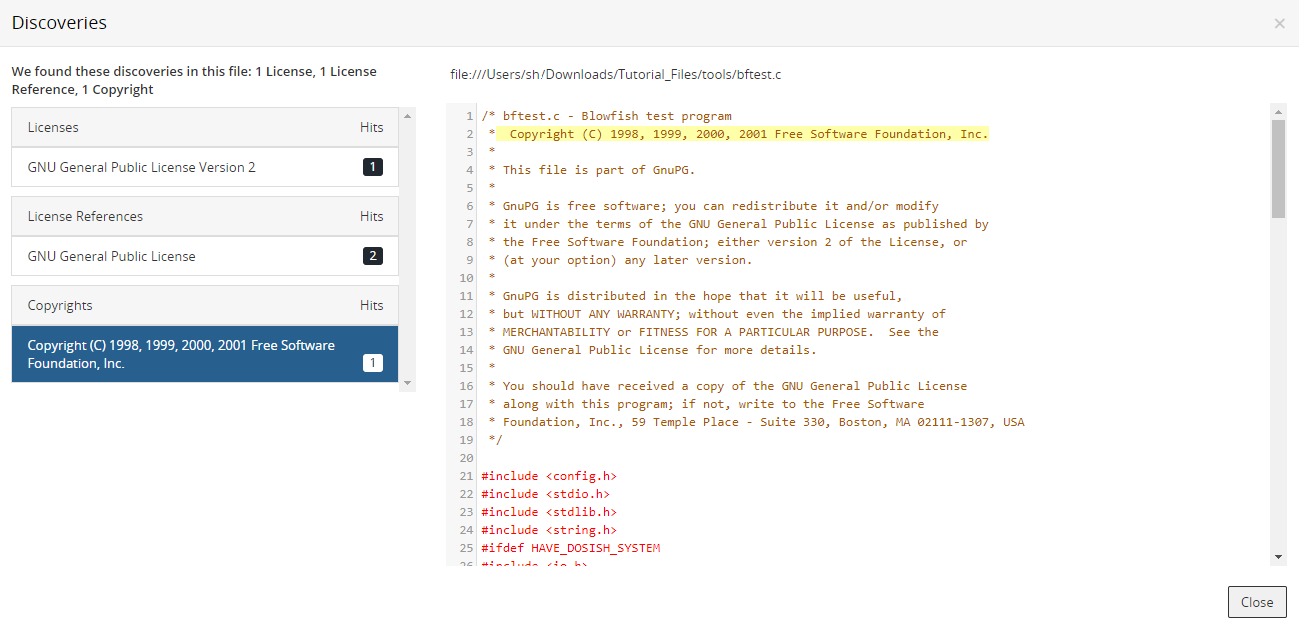Click the hits badge showing 1 for GPL Version 2
Viewport: 1299px width, 633px height.
[x=372, y=167]
